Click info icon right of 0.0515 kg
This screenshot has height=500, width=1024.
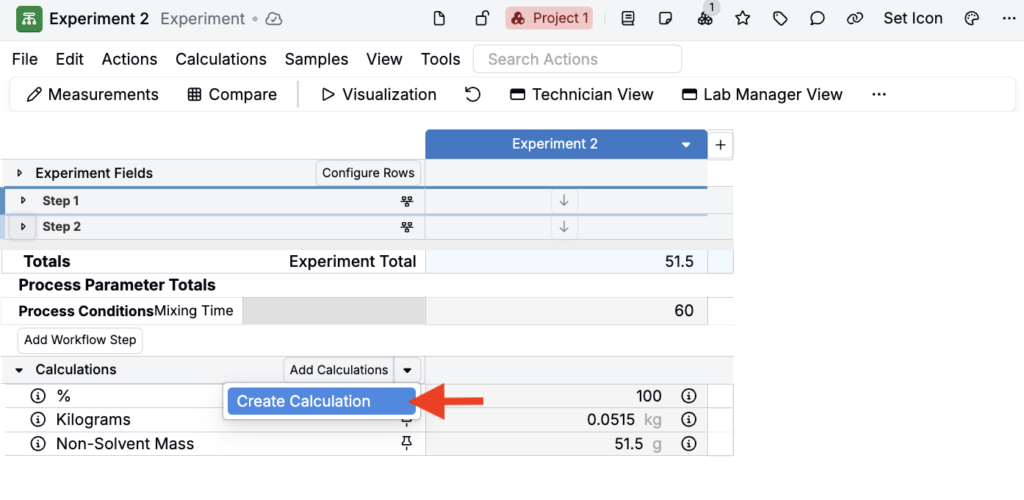688,420
